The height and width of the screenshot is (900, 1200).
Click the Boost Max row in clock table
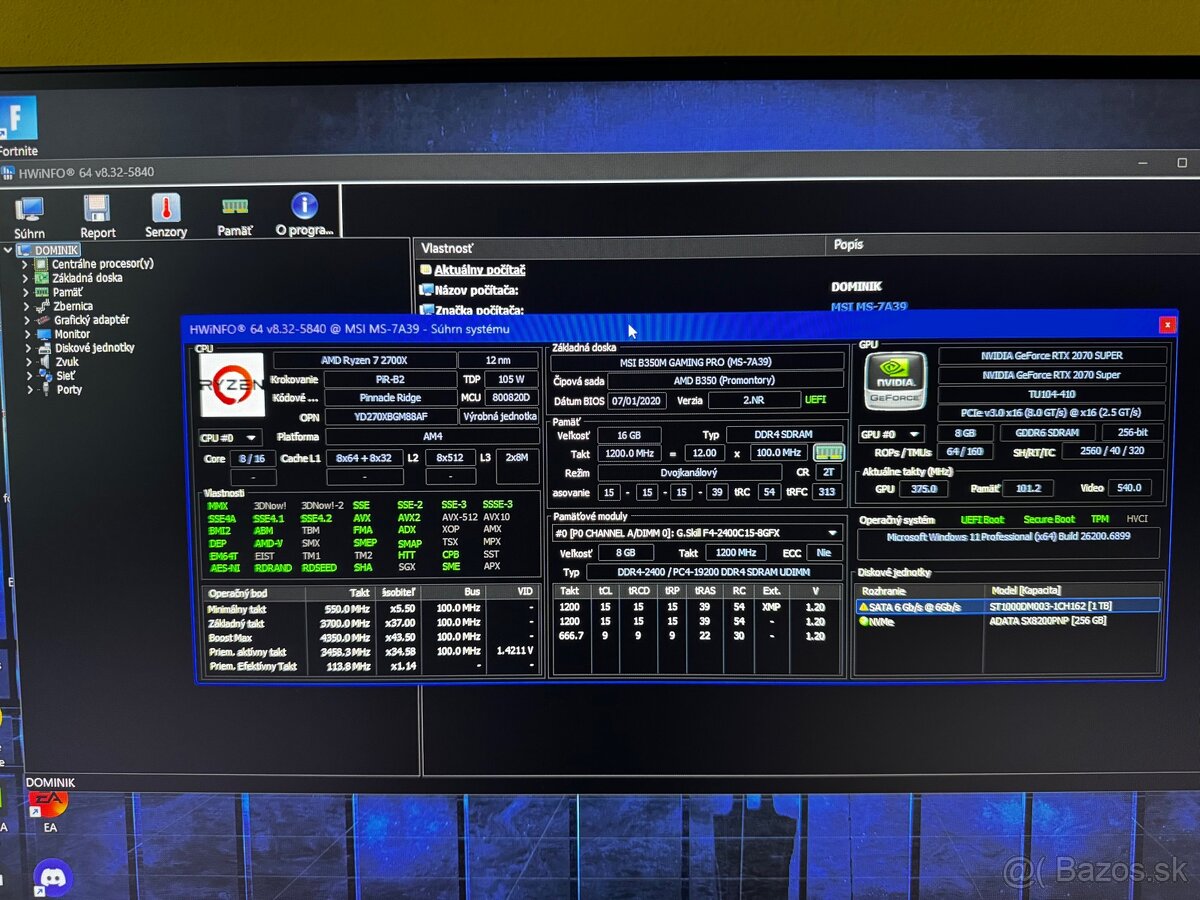click(371, 637)
